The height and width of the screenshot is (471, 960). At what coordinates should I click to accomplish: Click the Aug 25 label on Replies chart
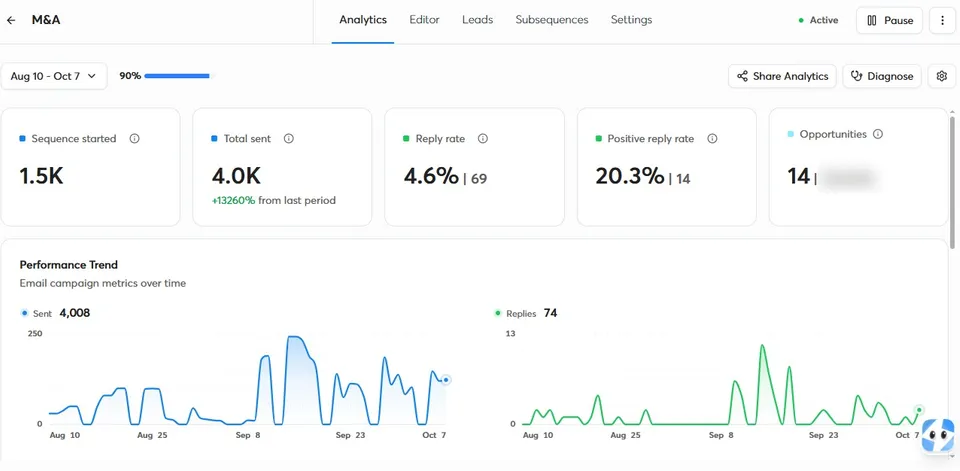pyautogui.click(x=627, y=435)
